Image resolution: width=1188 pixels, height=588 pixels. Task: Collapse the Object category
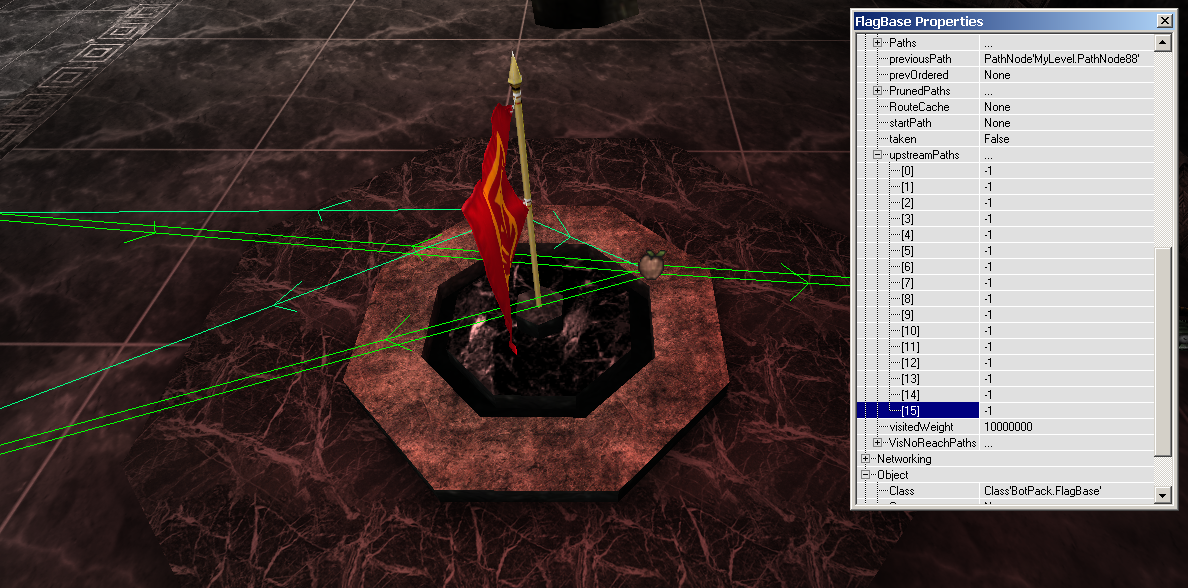tap(866, 475)
